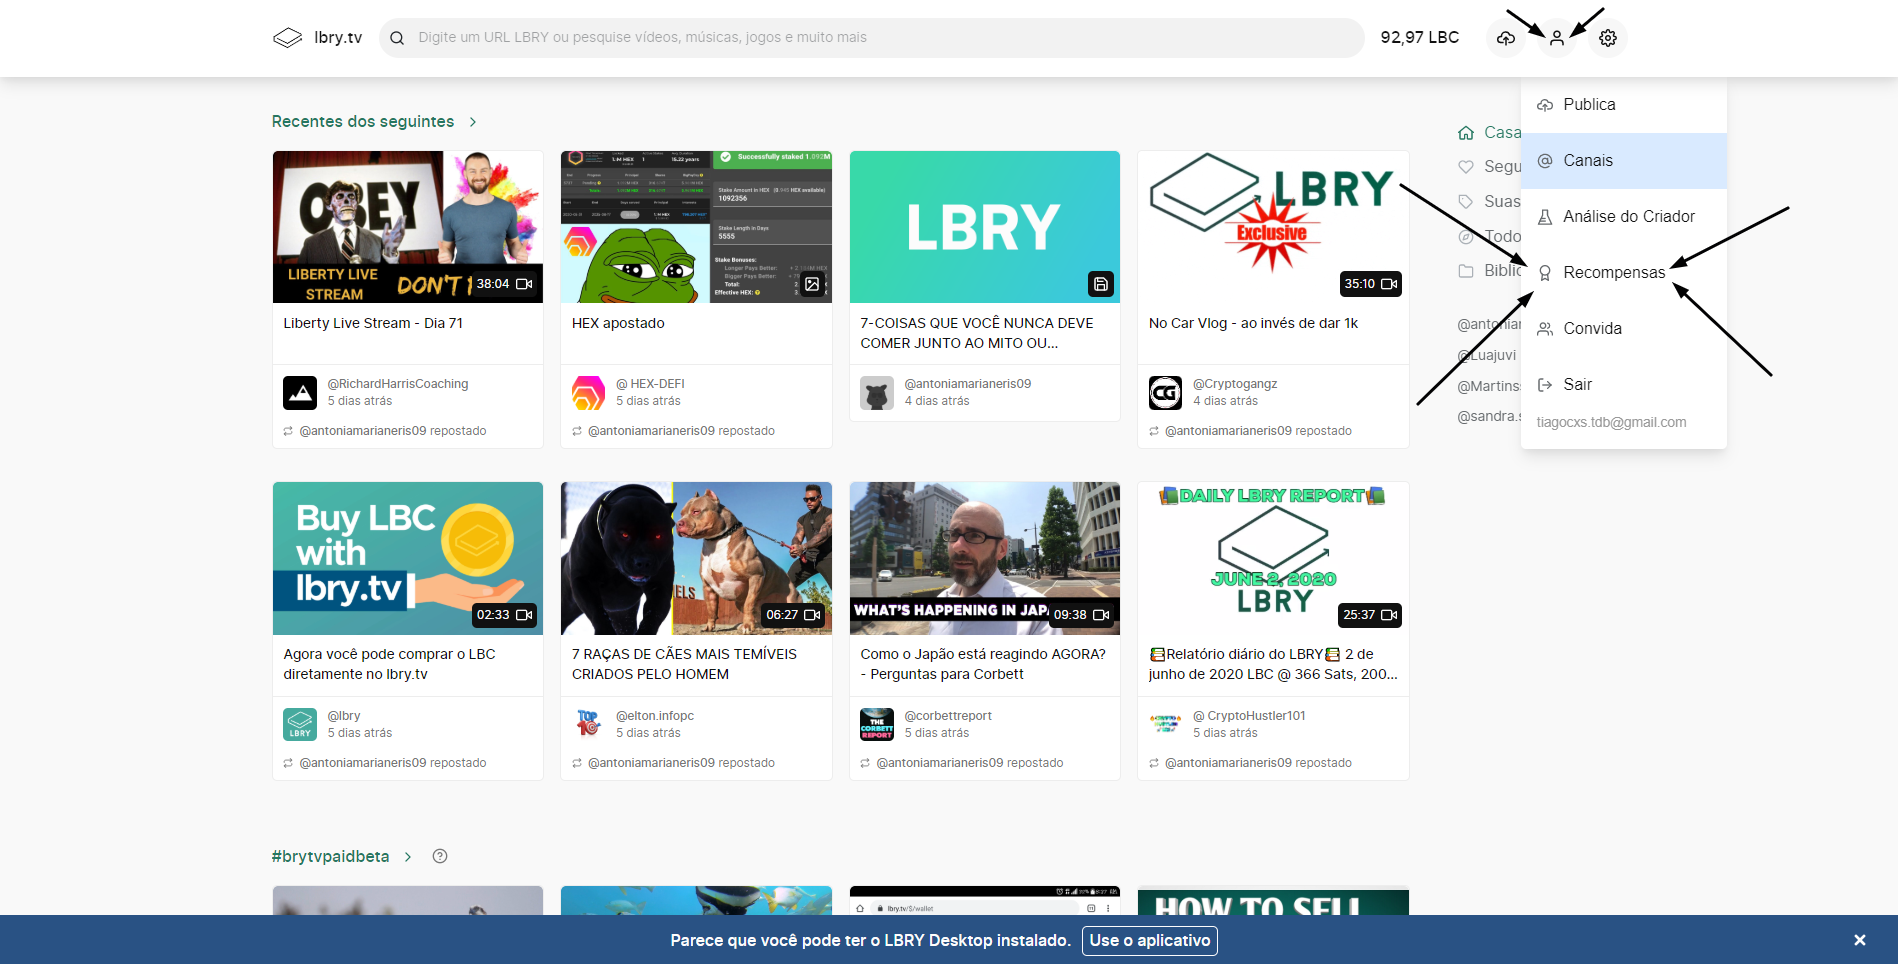Click the @corbettreport channel name

948,716
